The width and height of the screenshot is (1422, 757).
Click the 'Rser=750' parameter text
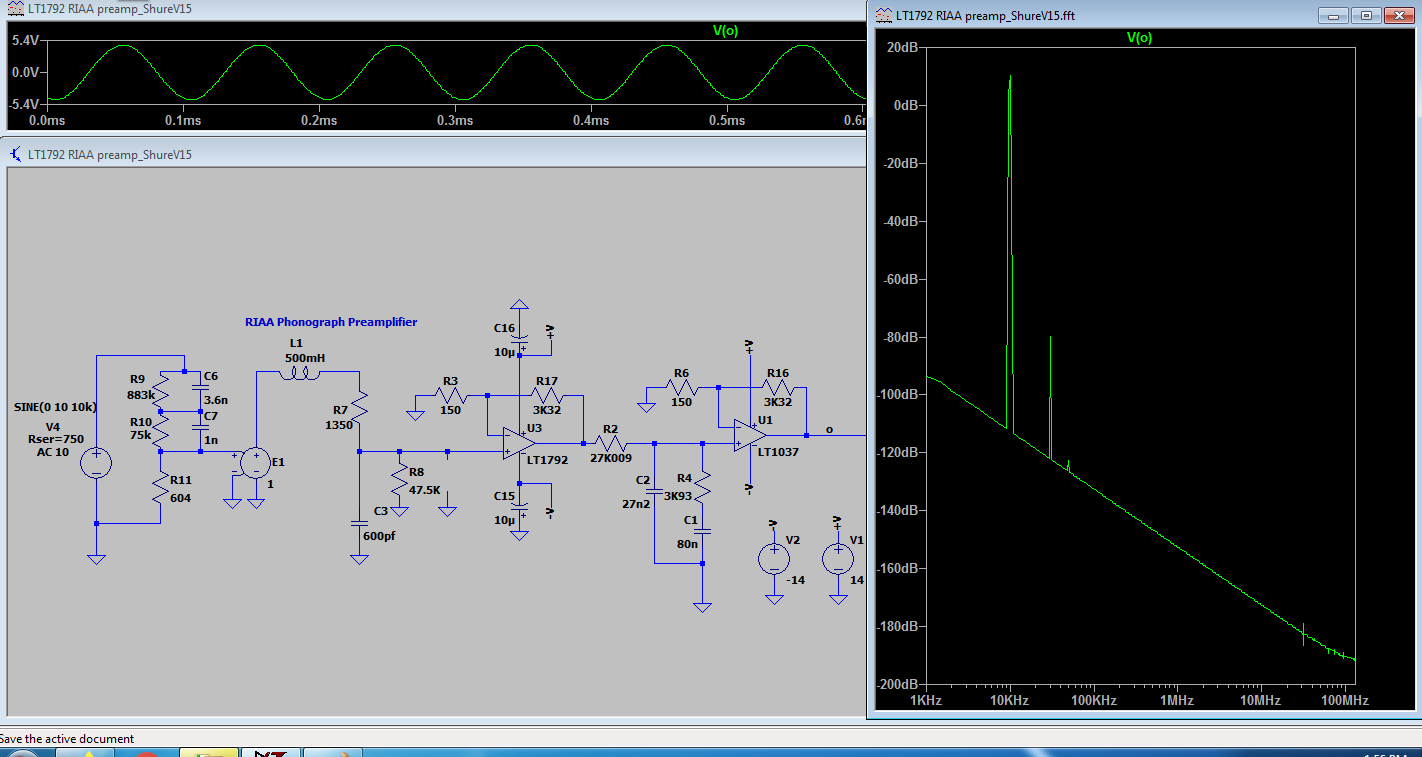click(x=57, y=438)
